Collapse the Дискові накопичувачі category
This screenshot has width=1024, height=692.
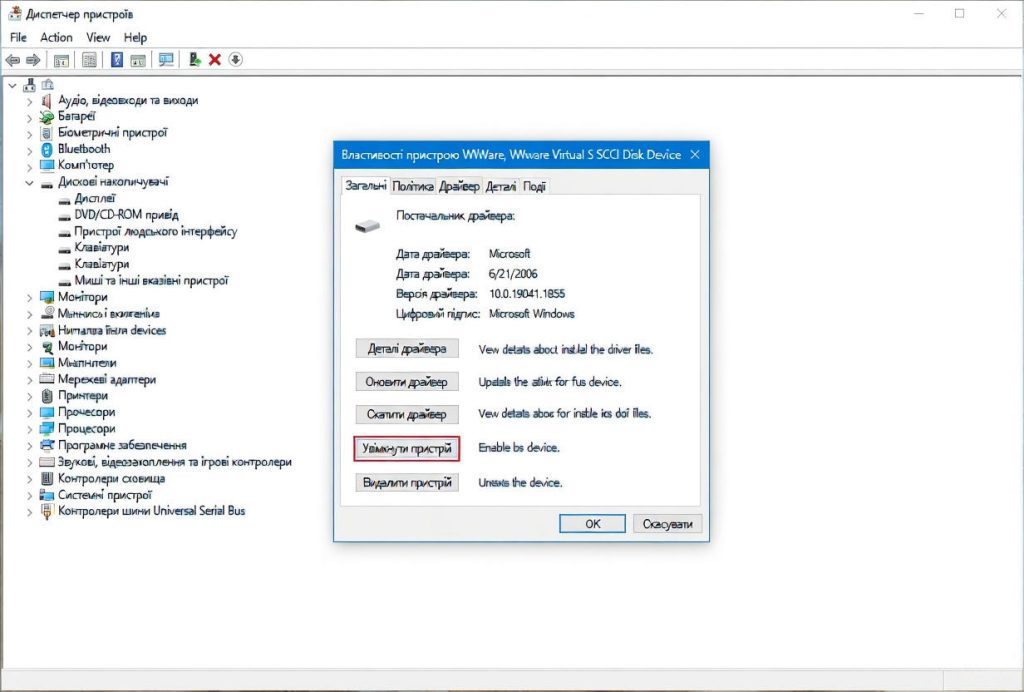click(29, 182)
